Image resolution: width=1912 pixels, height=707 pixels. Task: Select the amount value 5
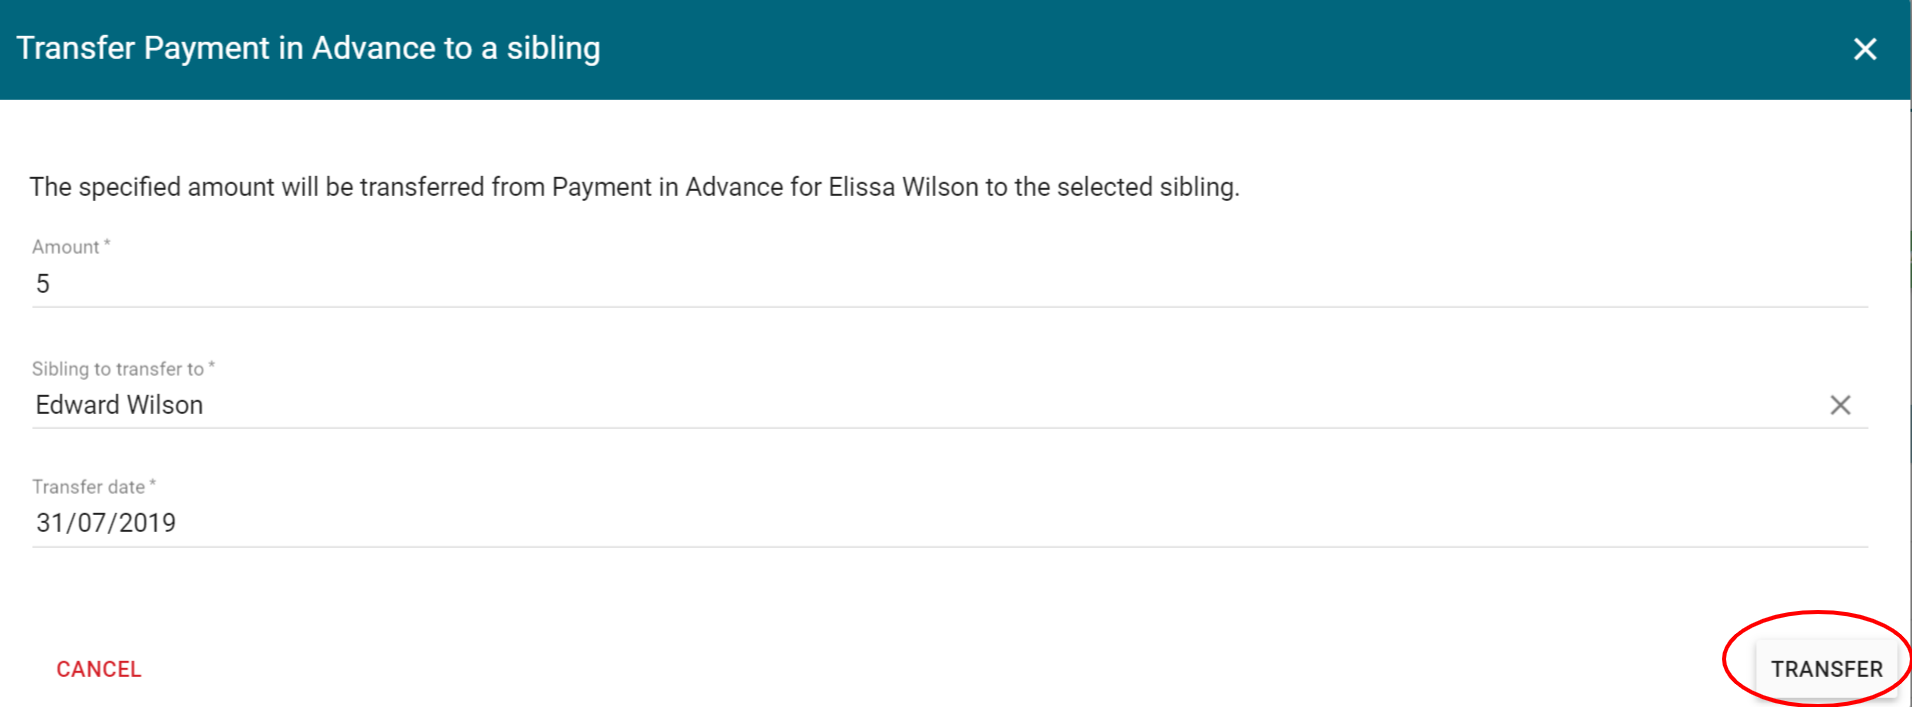[43, 284]
